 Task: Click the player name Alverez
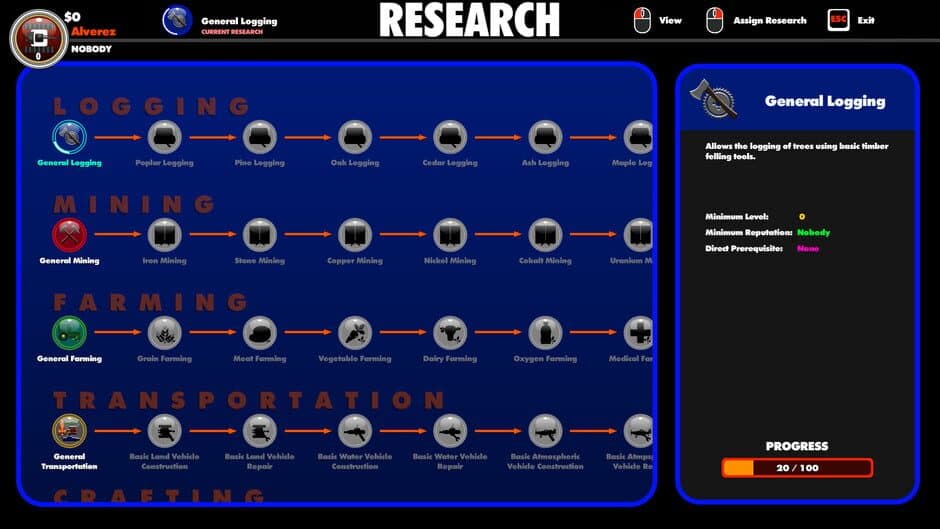[x=94, y=31]
